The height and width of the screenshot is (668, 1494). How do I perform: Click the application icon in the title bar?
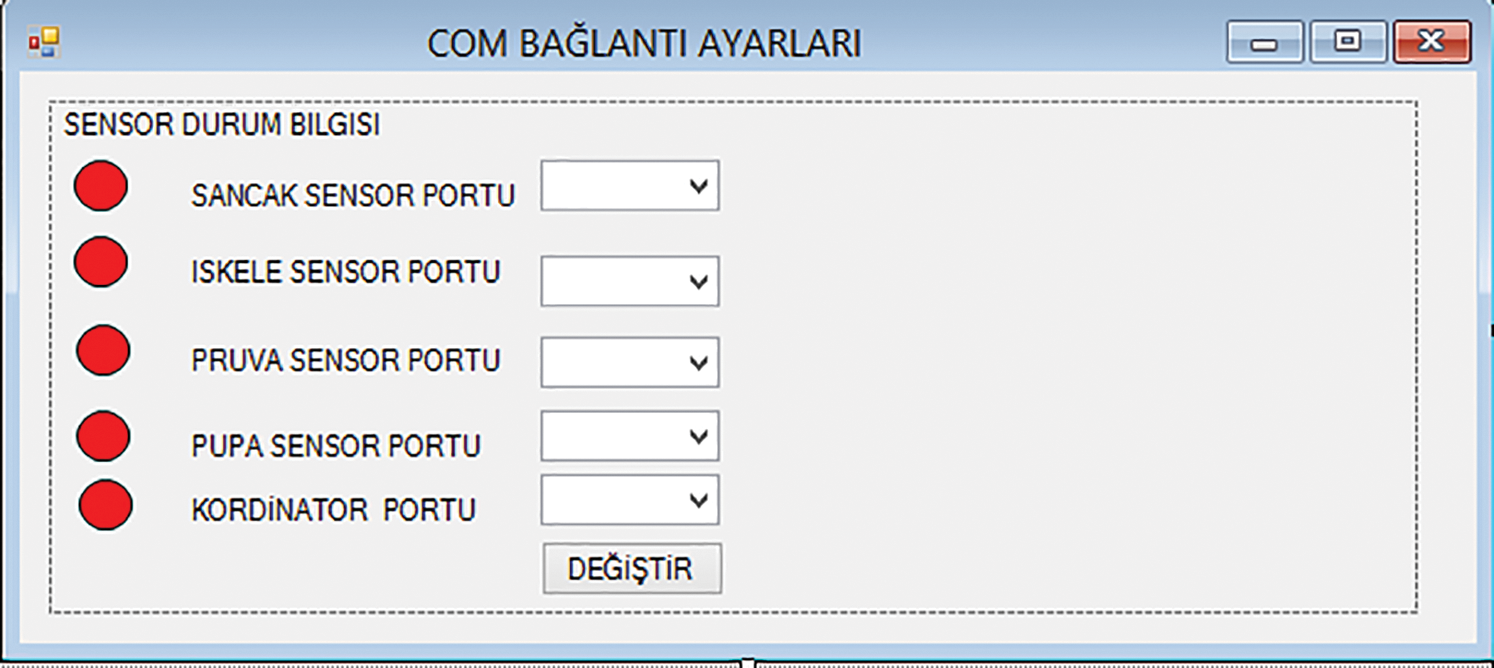tap(44, 40)
